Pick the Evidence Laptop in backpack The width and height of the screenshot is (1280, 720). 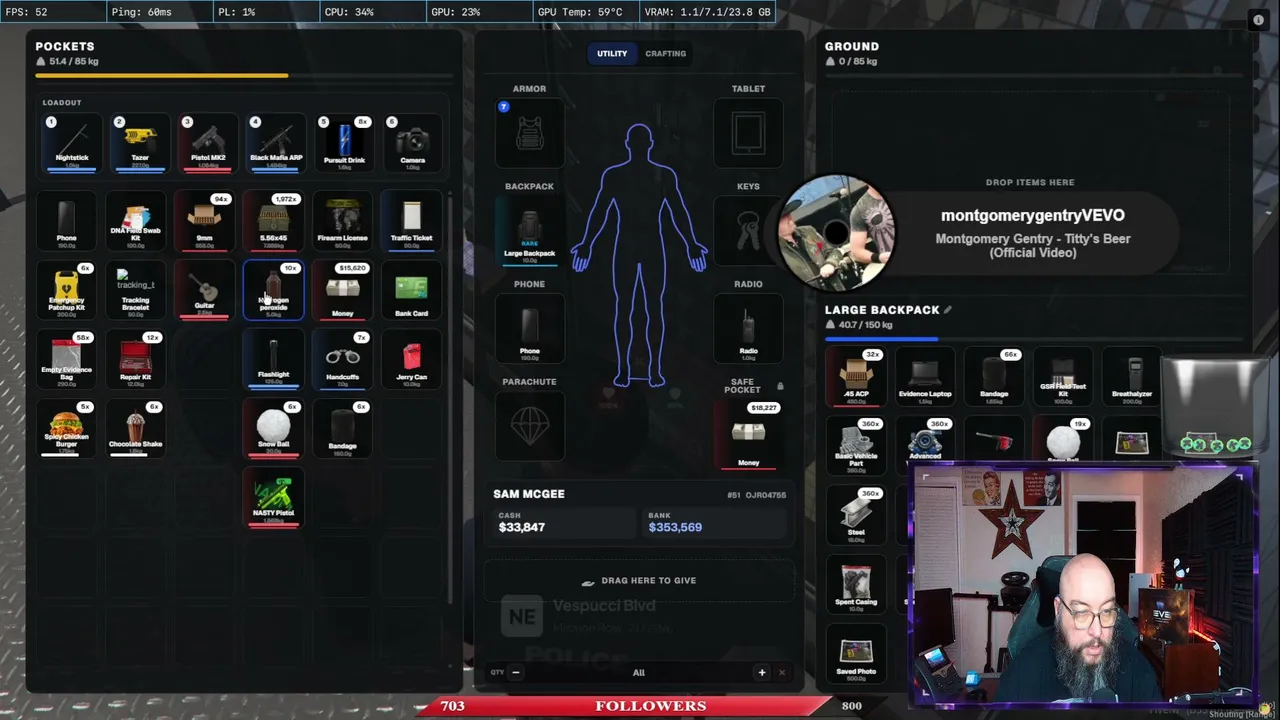[925, 377]
